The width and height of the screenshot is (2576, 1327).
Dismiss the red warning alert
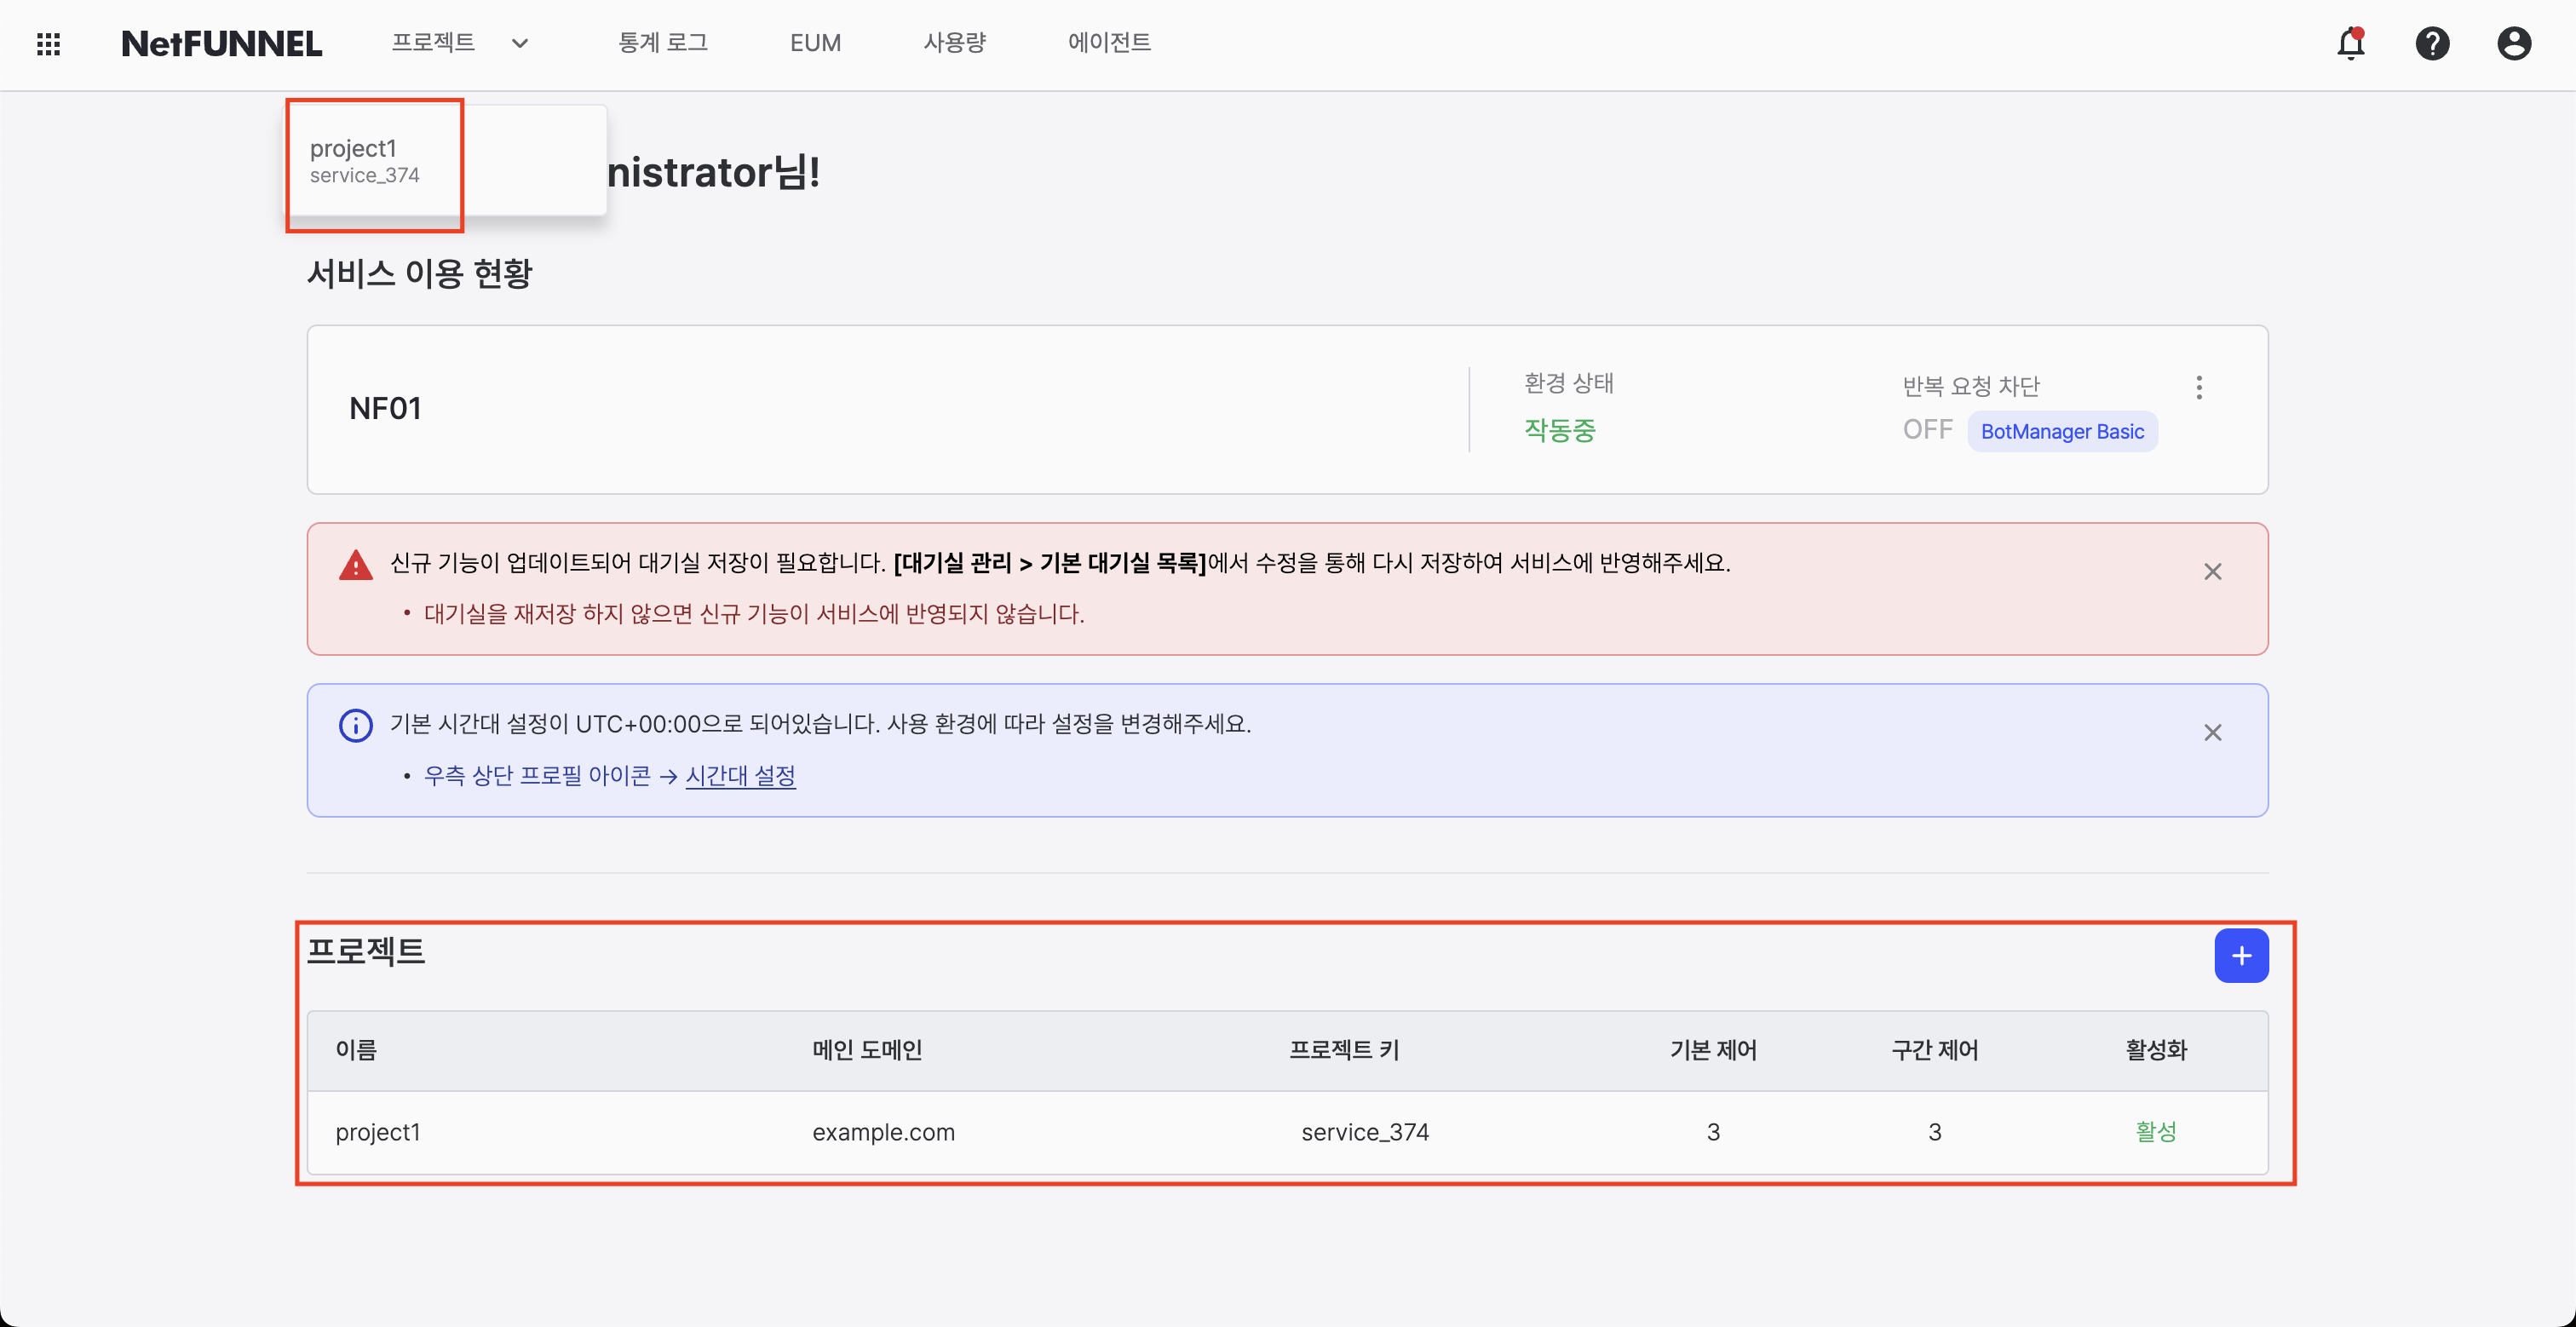(x=2213, y=571)
